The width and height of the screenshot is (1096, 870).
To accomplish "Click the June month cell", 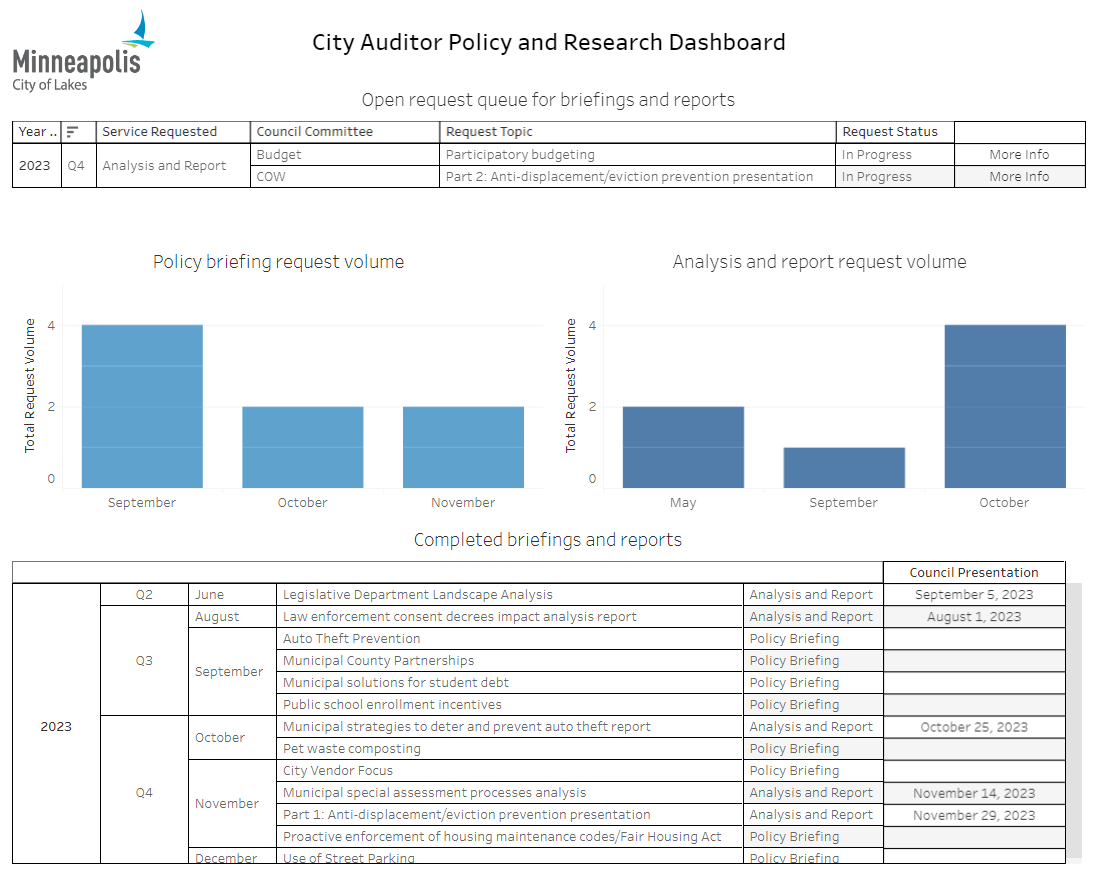I will point(232,595).
